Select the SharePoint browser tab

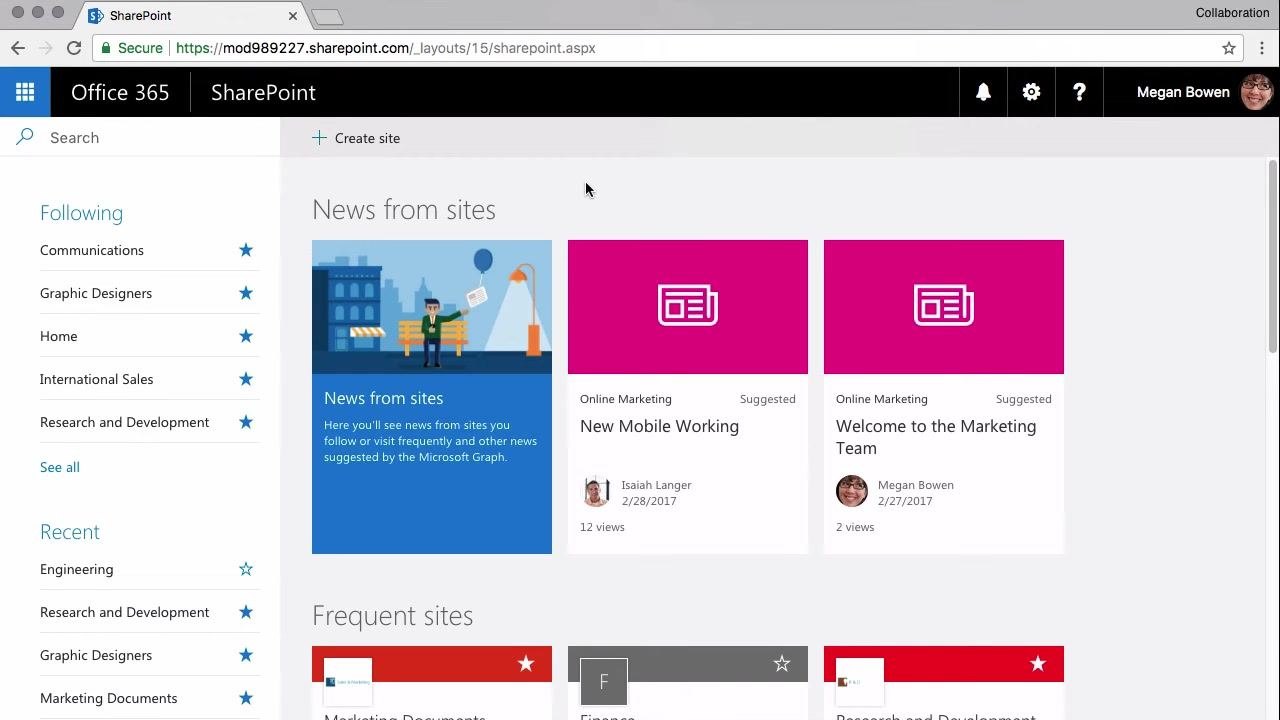coord(190,16)
